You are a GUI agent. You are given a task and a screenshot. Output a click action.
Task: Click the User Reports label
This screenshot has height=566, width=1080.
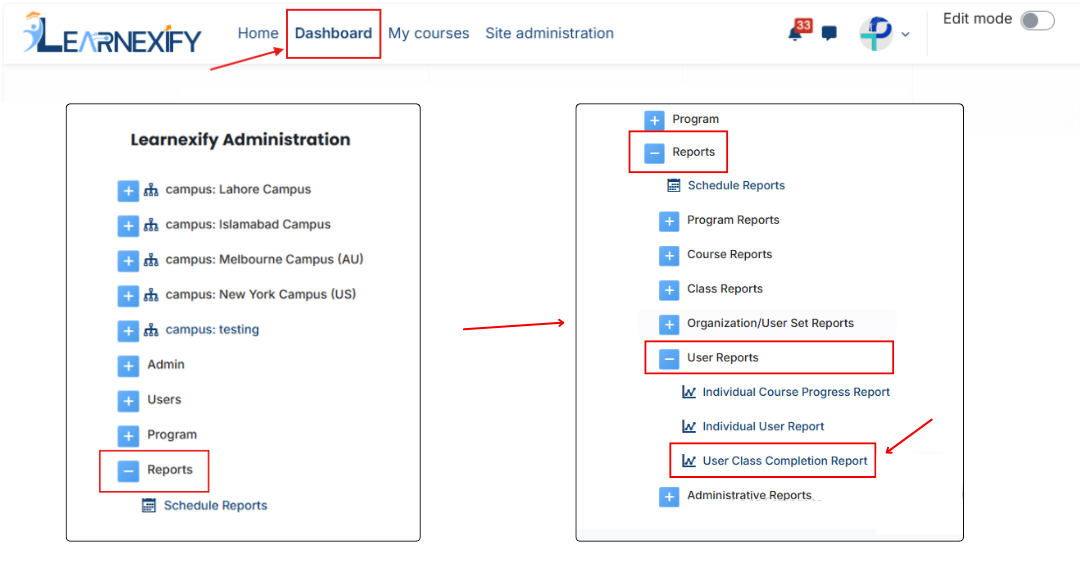point(723,357)
